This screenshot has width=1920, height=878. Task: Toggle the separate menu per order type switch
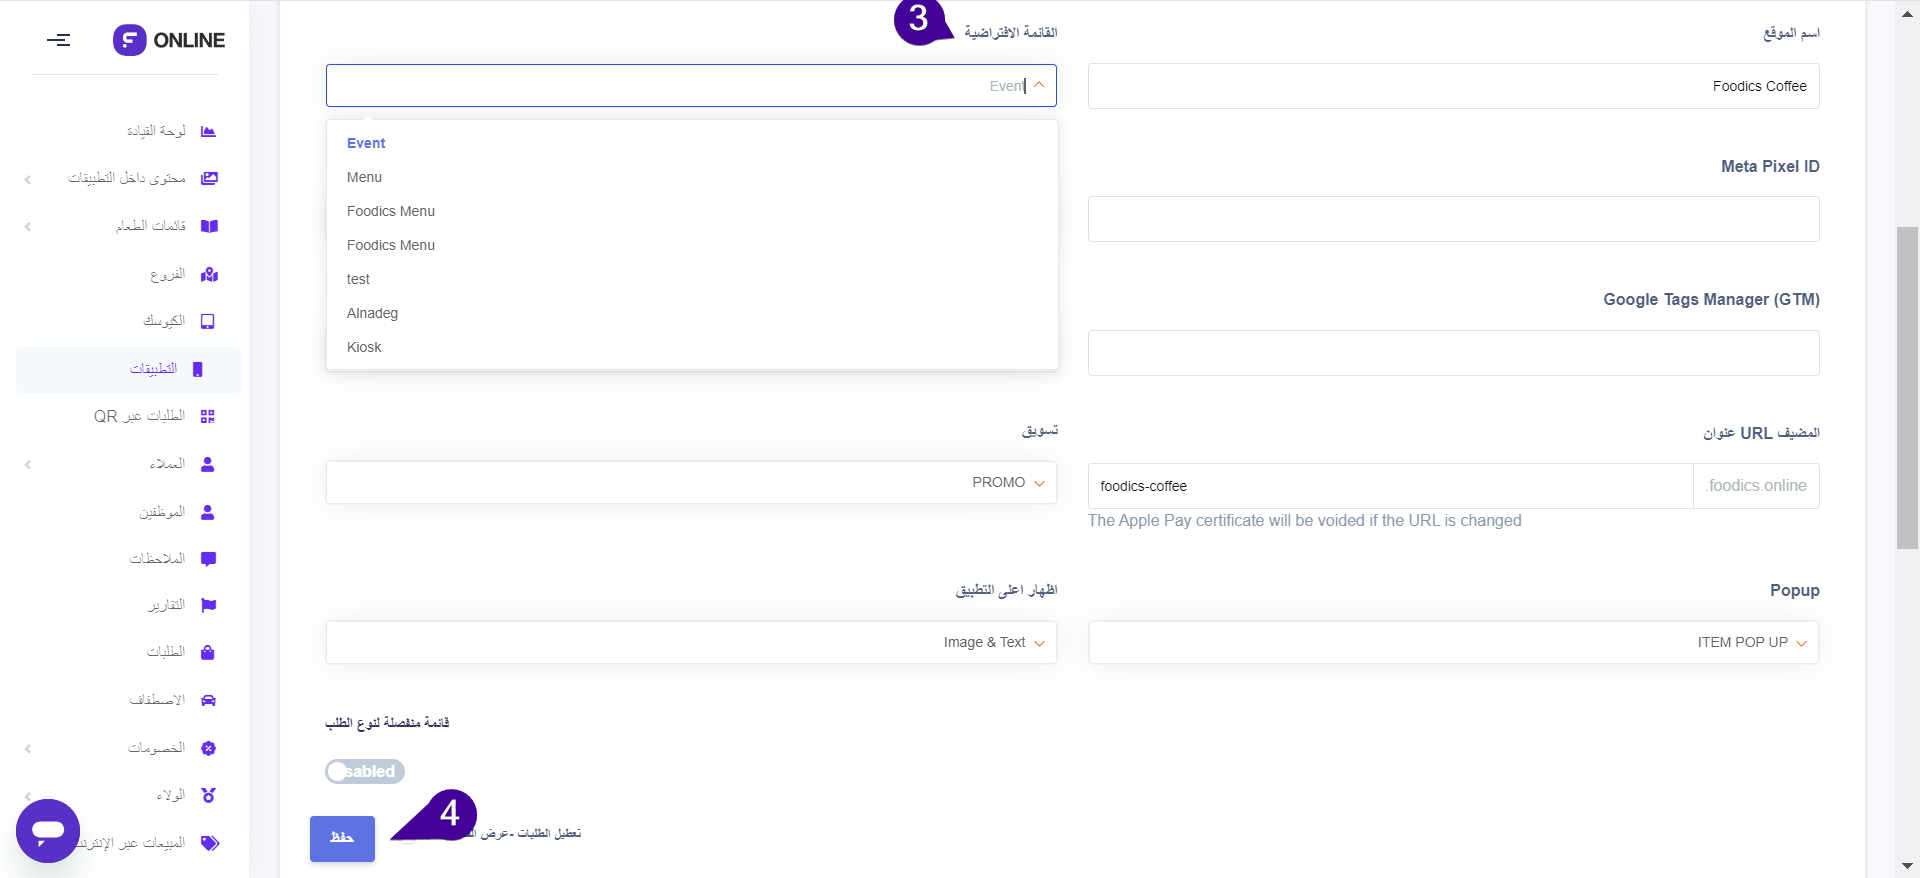click(x=365, y=771)
